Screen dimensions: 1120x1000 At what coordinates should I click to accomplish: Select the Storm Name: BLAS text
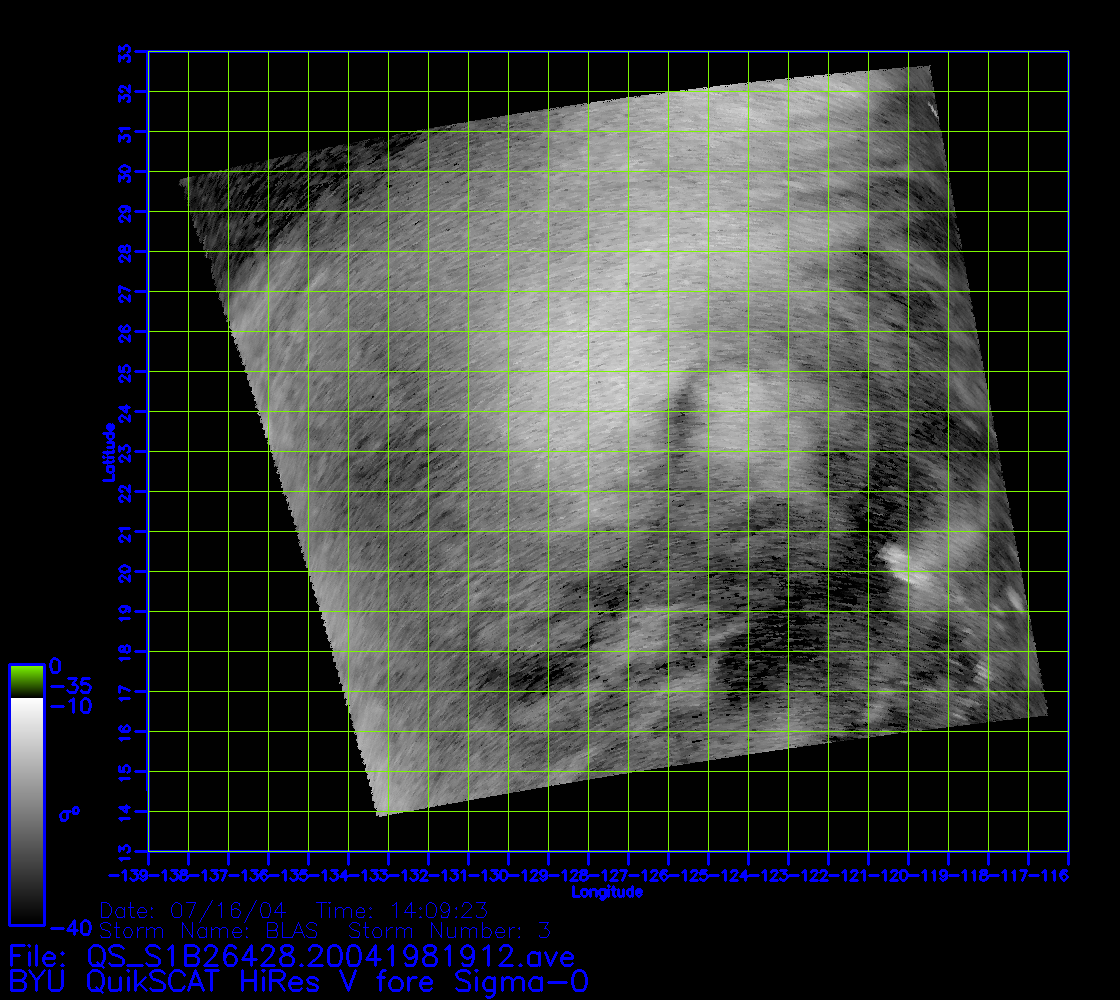(x=209, y=931)
